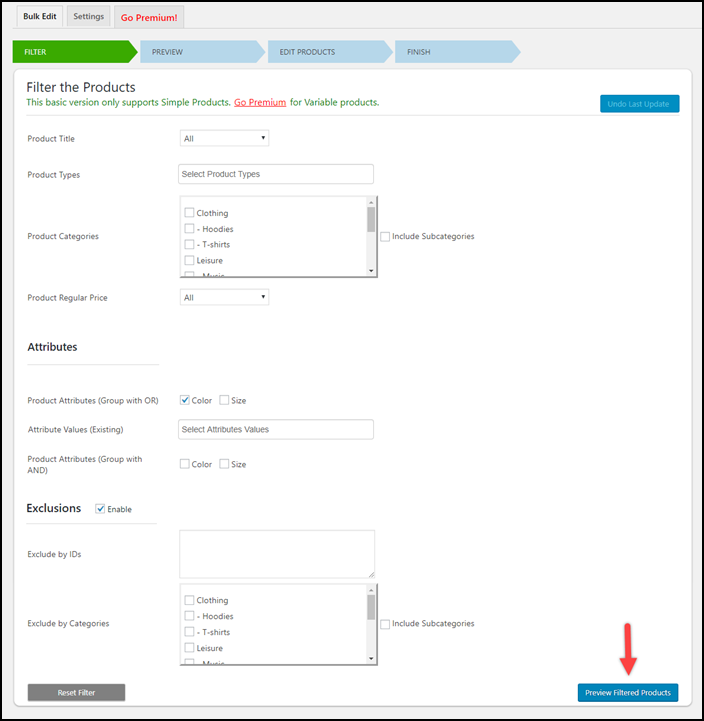Screen dimensions: 704x721
Task: Click the Select Attributes Values field
Action: point(276,429)
